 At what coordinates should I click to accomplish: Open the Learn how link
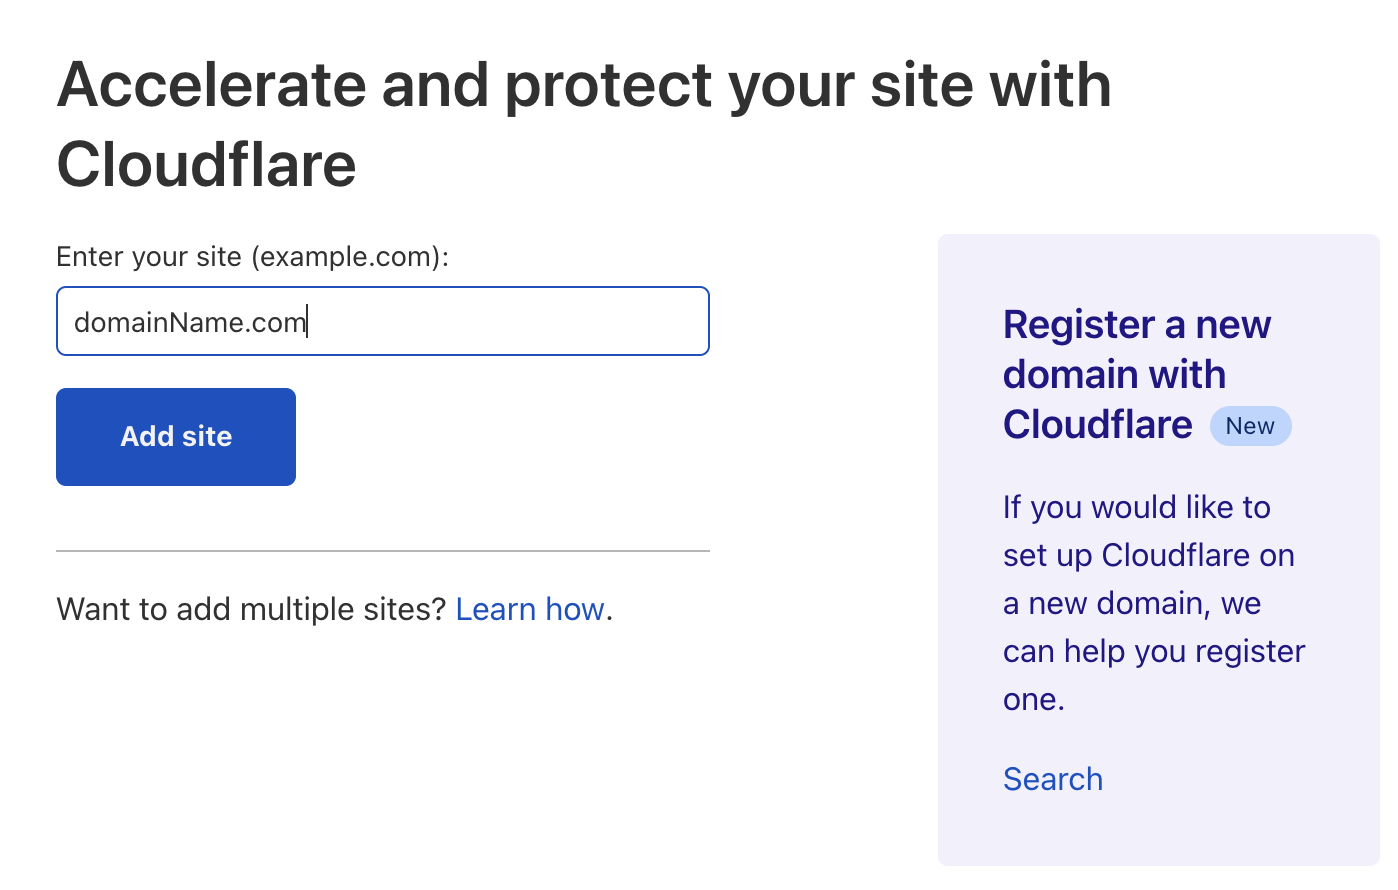pos(530,609)
